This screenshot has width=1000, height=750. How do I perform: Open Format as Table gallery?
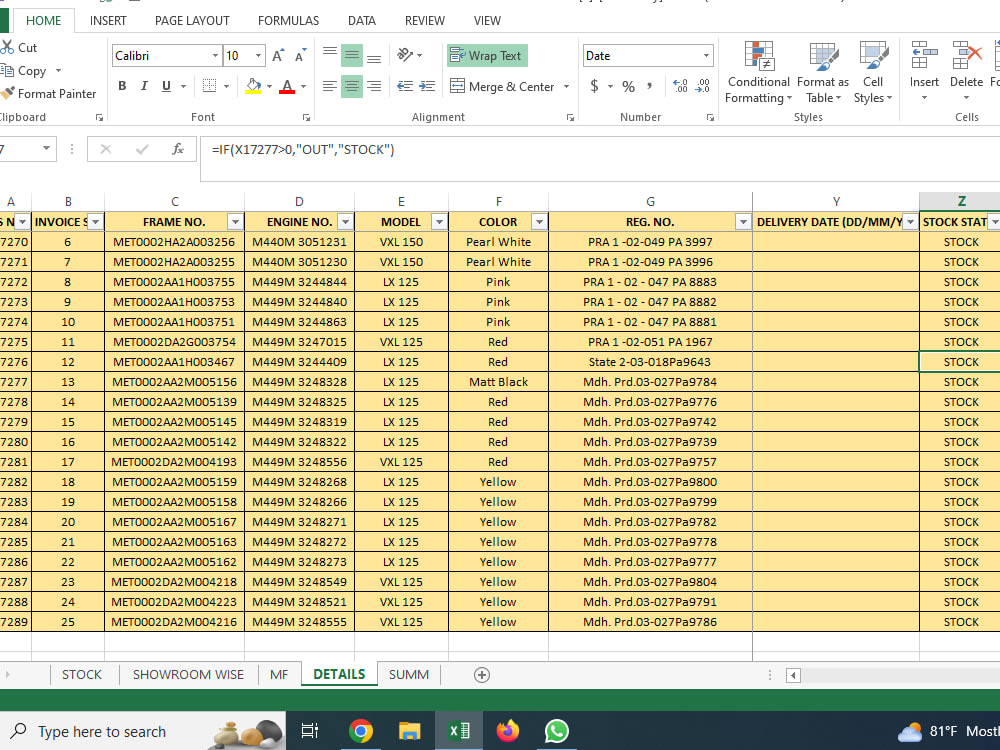tap(823, 72)
